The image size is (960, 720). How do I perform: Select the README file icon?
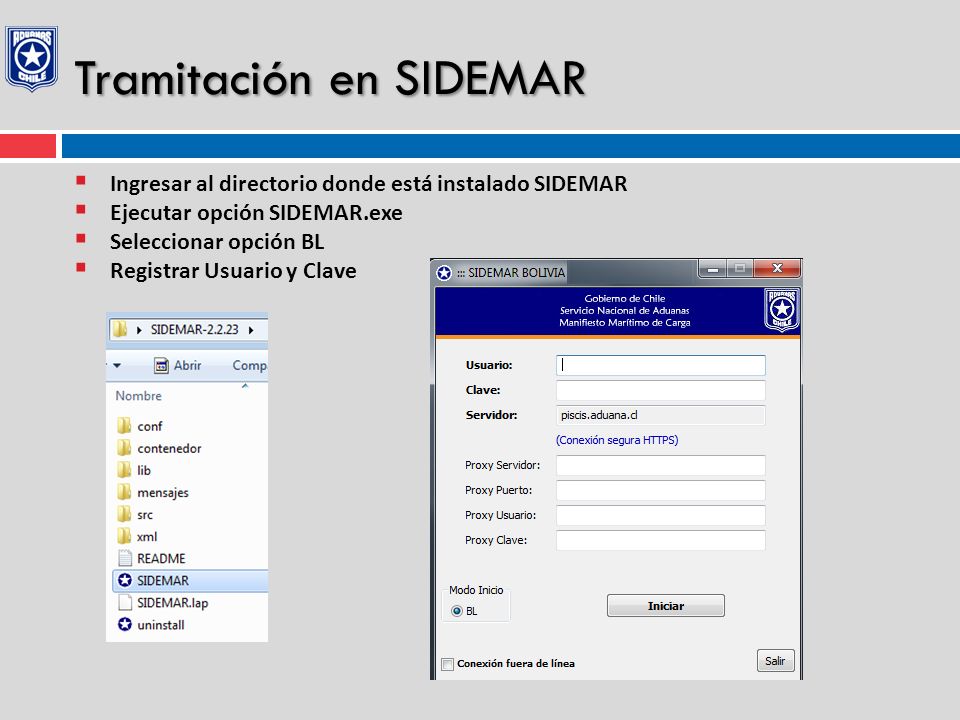(125, 558)
